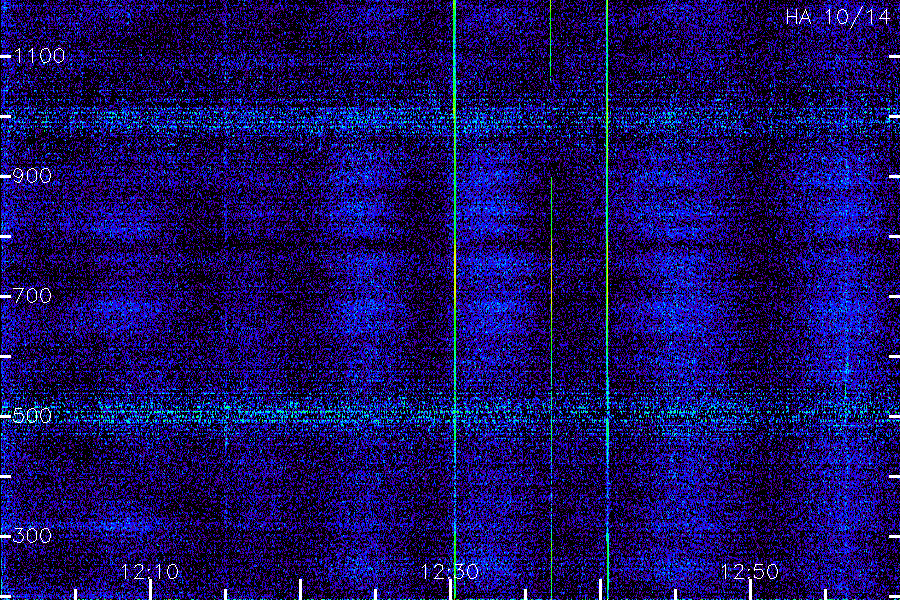The image size is (900, 600).
Task: Click the 12:10 time axis label
Action: pos(150,572)
